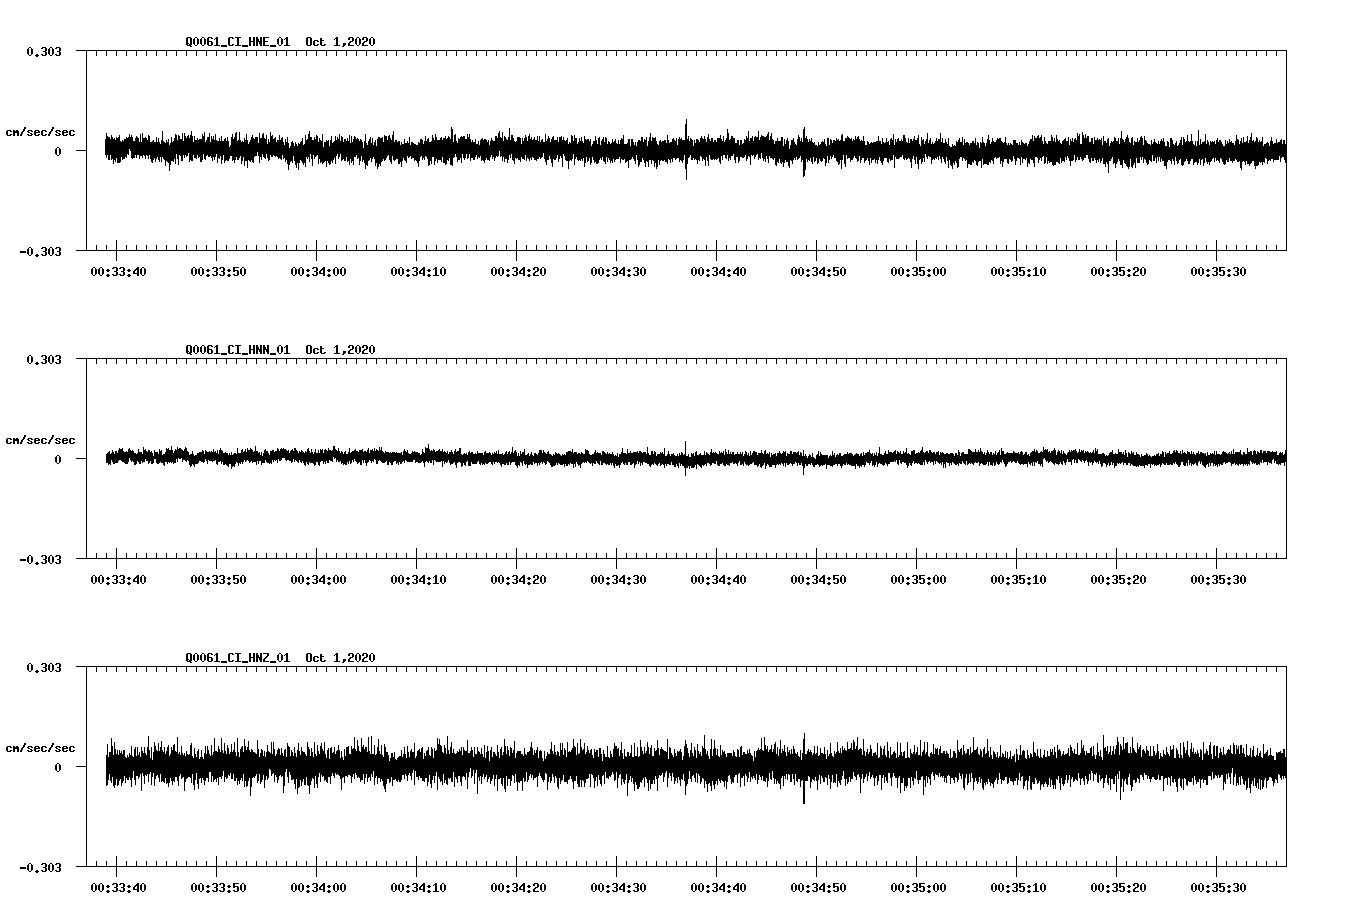This screenshot has height=924, width=1358.
Task: Click the 00:35:00 tick mark on middle plot axis
Action: click(x=915, y=563)
